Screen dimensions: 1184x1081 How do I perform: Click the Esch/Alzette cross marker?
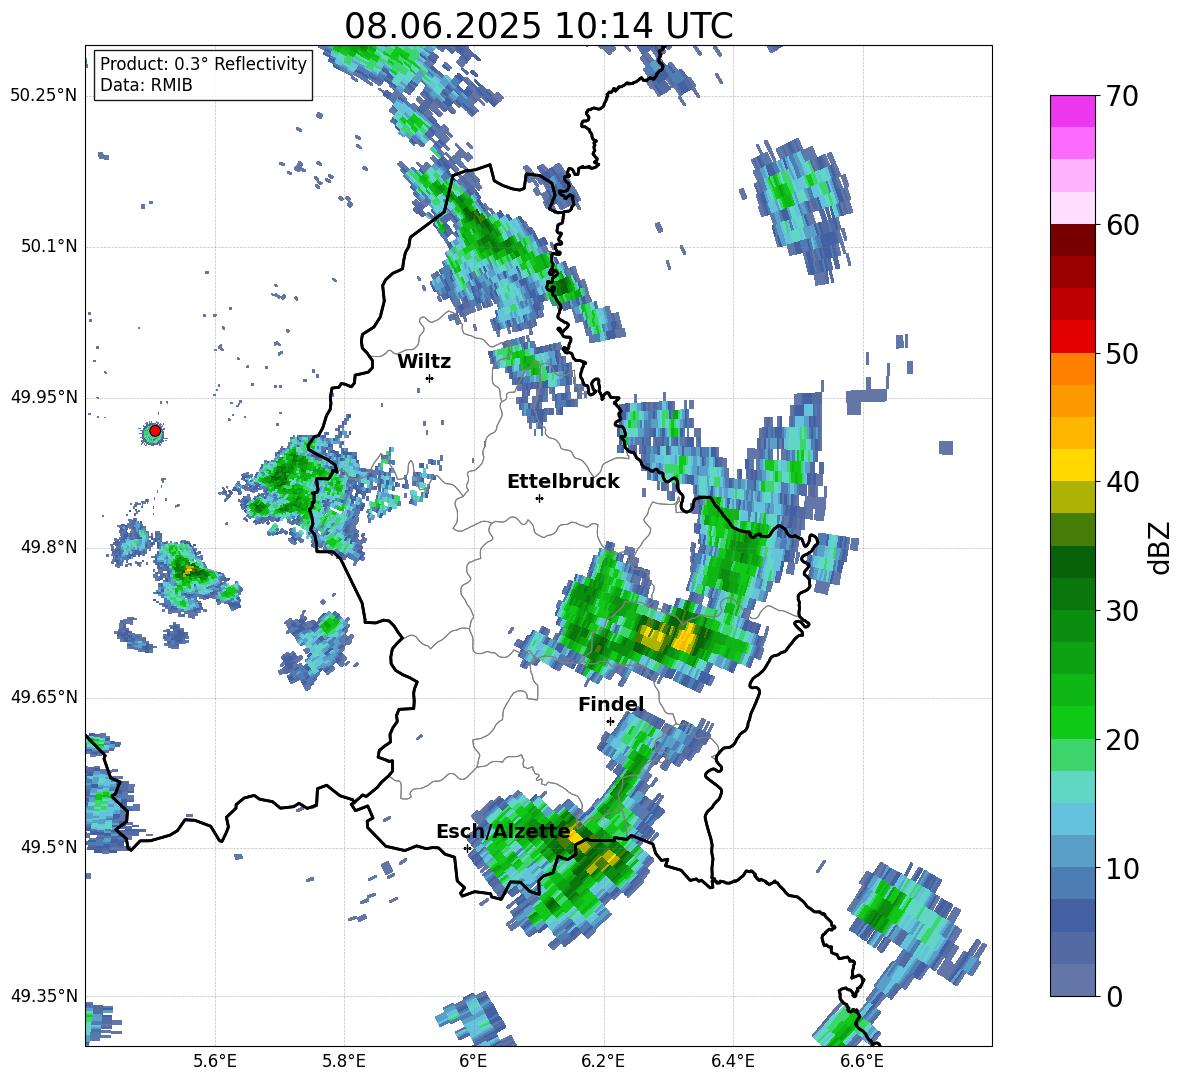(467, 848)
